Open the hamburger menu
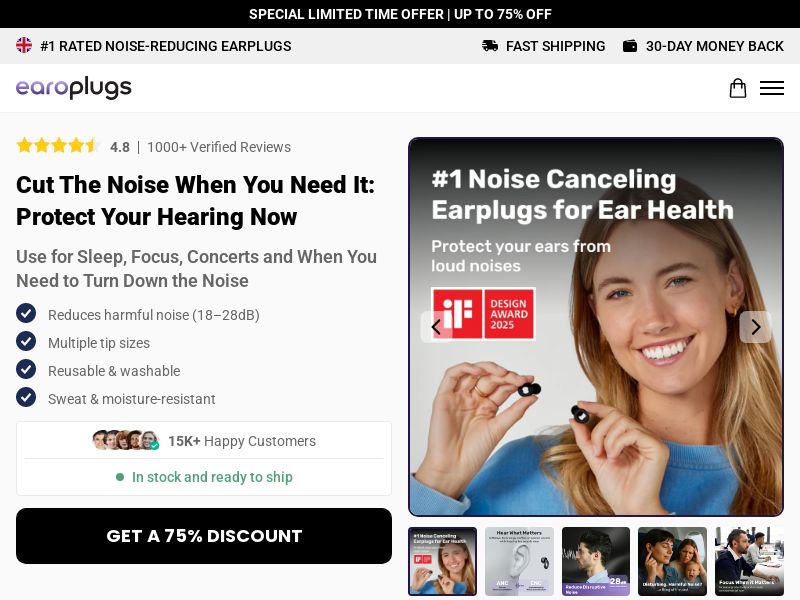 click(771, 88)
